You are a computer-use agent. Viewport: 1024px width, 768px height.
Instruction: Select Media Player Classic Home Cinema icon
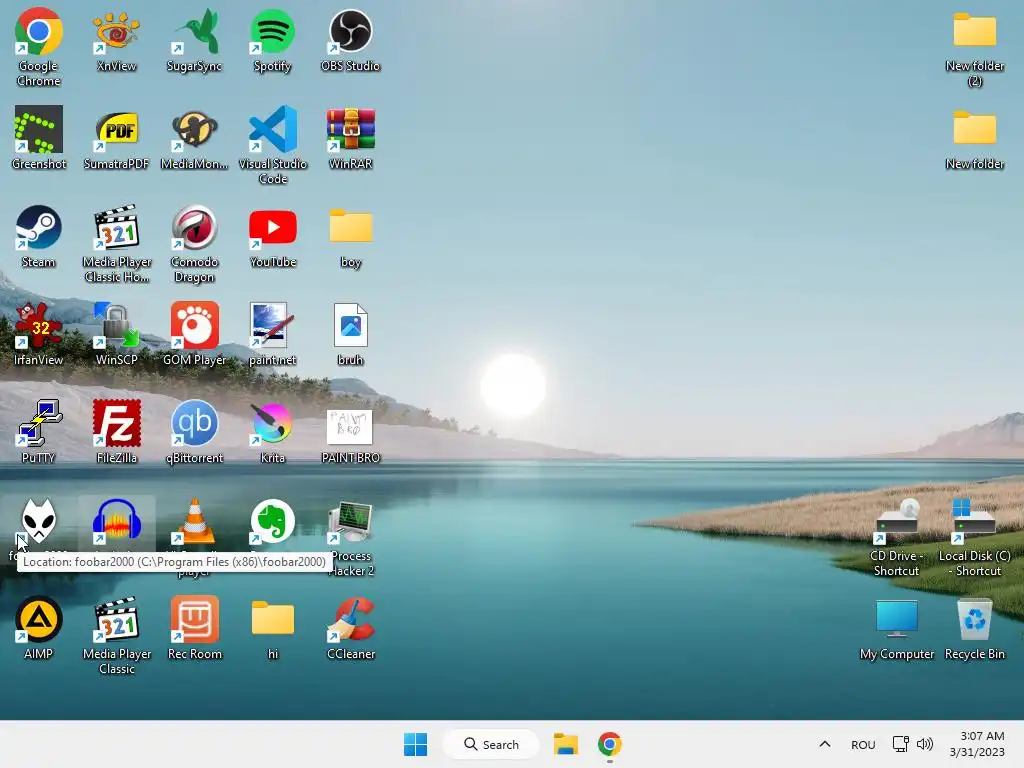[116, 227]
